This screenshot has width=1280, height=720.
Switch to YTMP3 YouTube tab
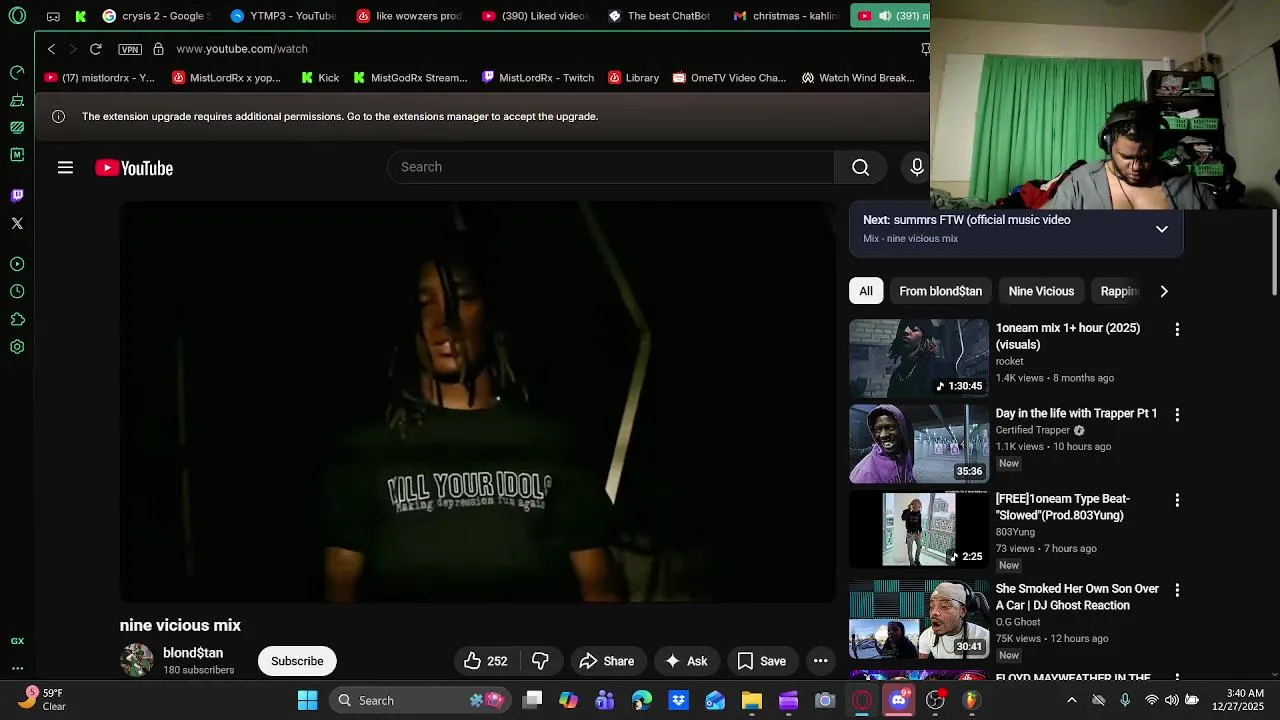click(284, 16)
